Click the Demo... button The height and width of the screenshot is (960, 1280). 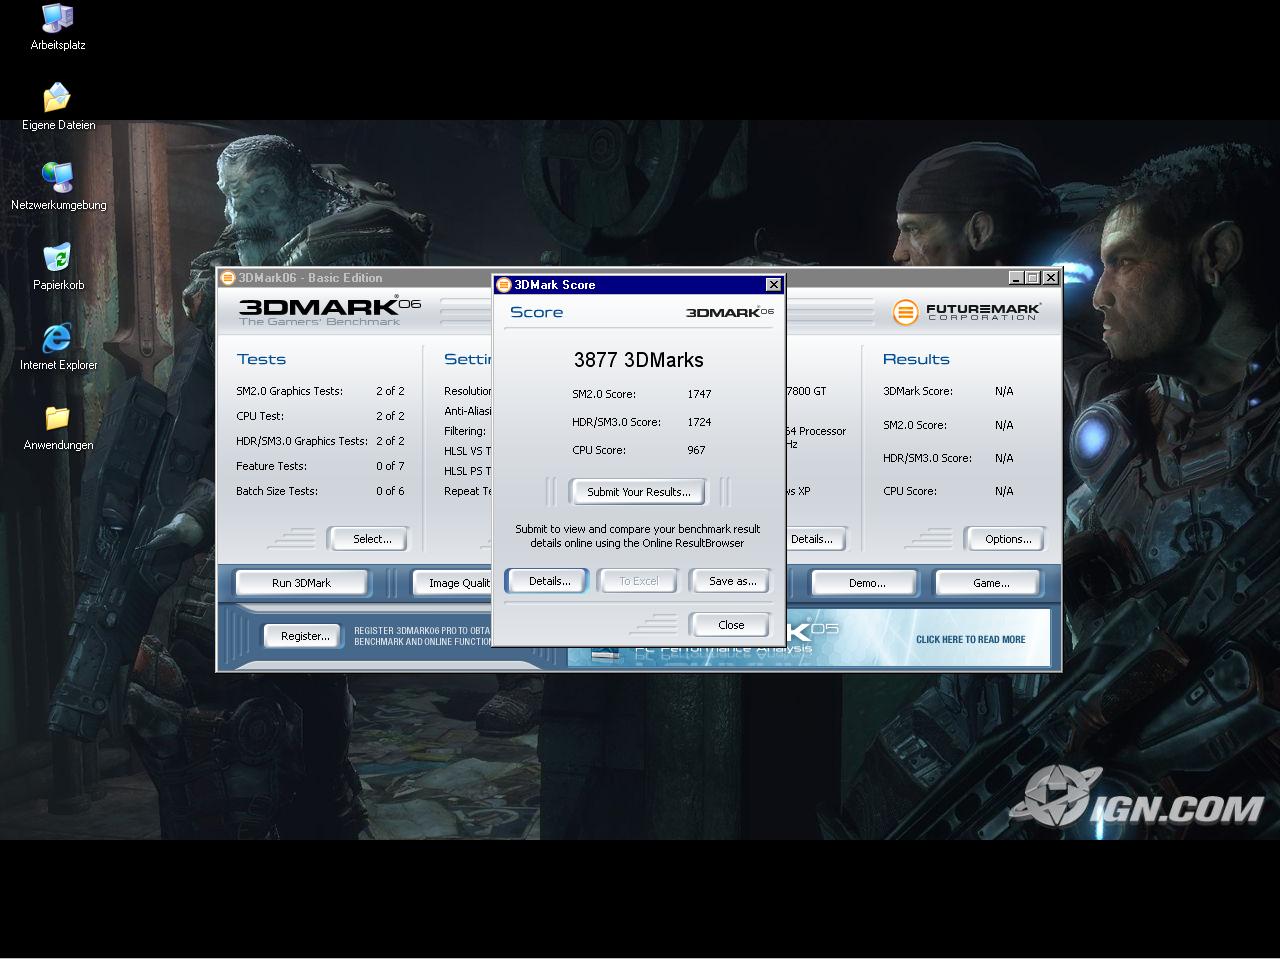tap(866, 583)
